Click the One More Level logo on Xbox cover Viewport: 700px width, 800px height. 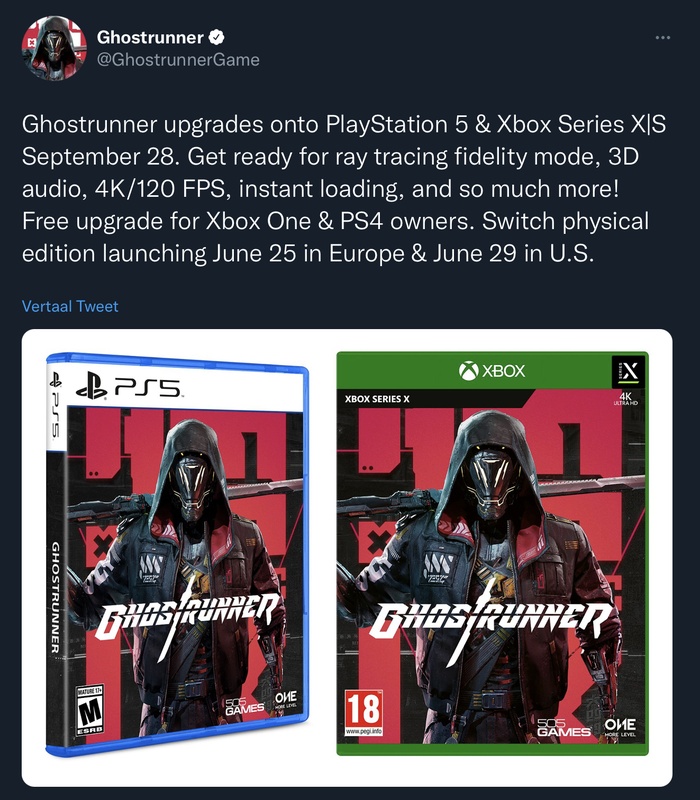click(x=620, y=728)
